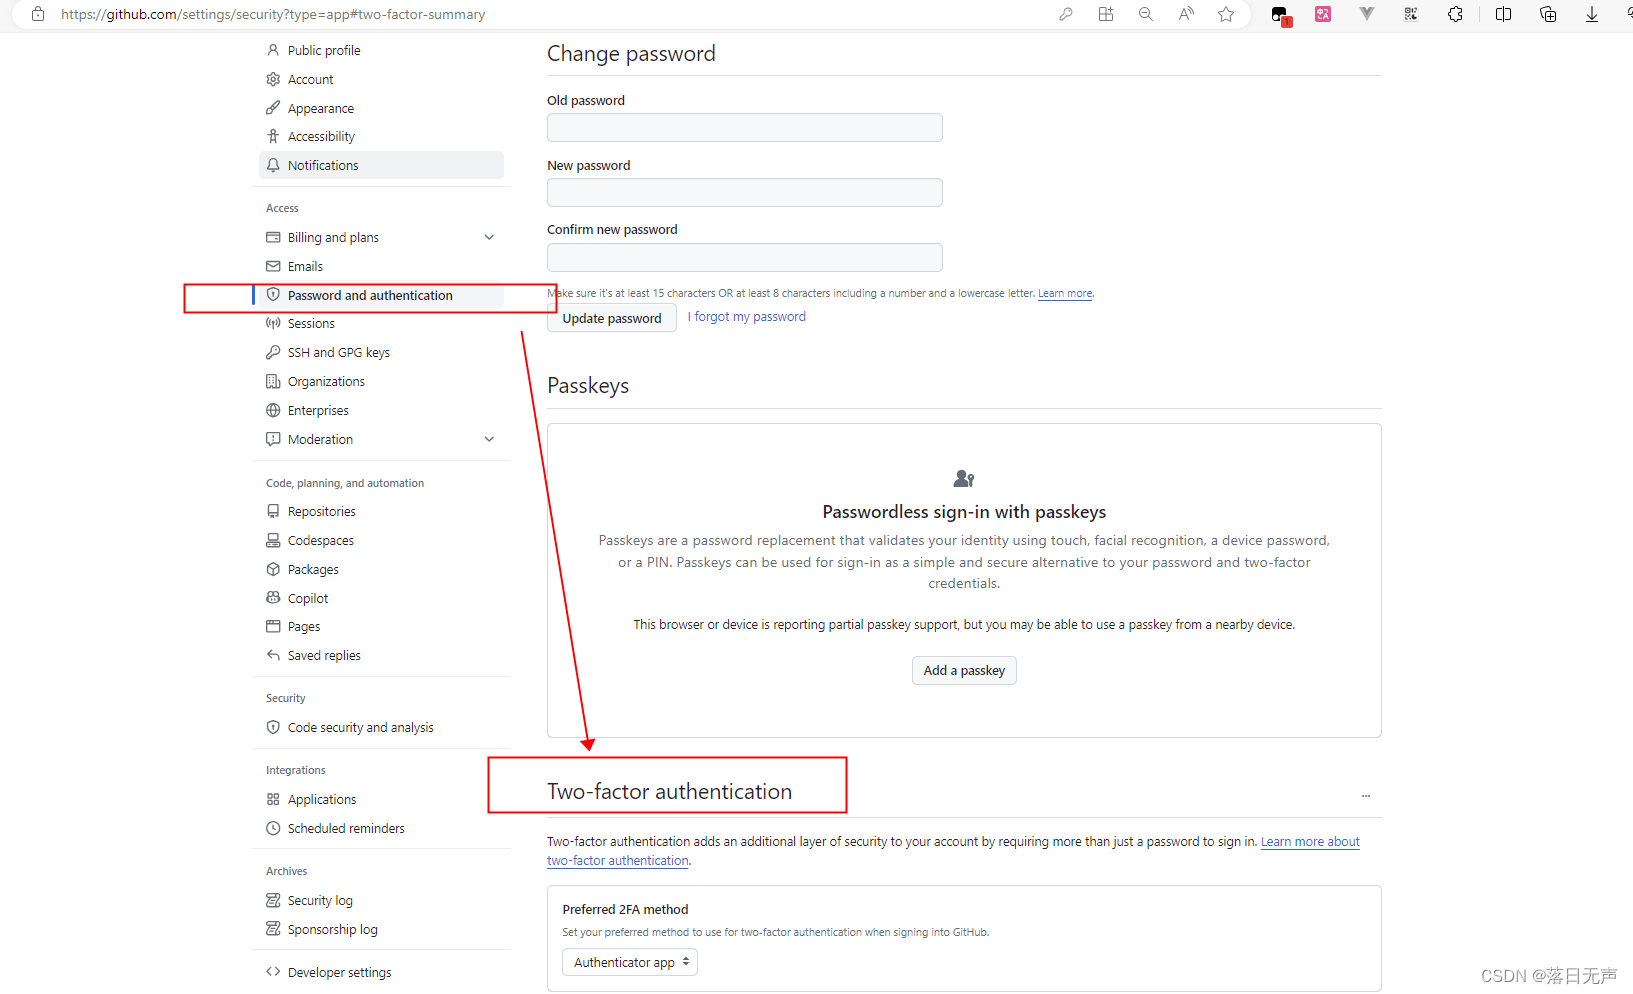Click the passkey person icon in Passkeys box
Screen dimensions: 1633x994
tap(964, 479)
